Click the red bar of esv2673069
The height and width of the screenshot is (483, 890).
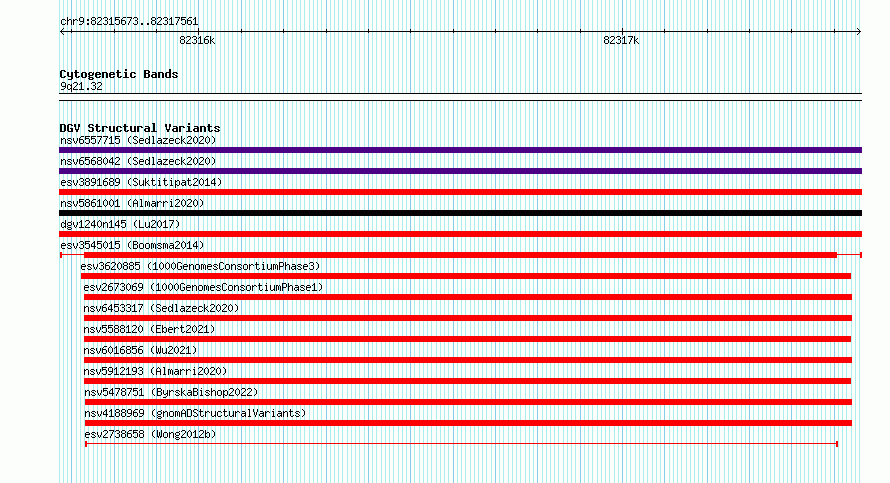click(468, 297)
